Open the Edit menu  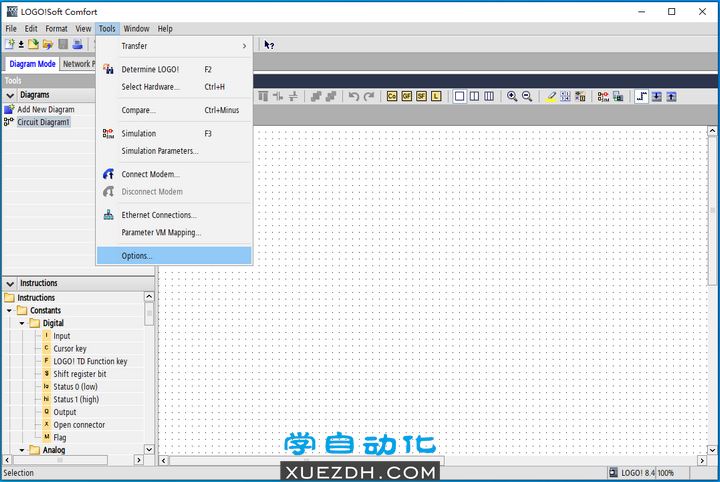point(31,28)
